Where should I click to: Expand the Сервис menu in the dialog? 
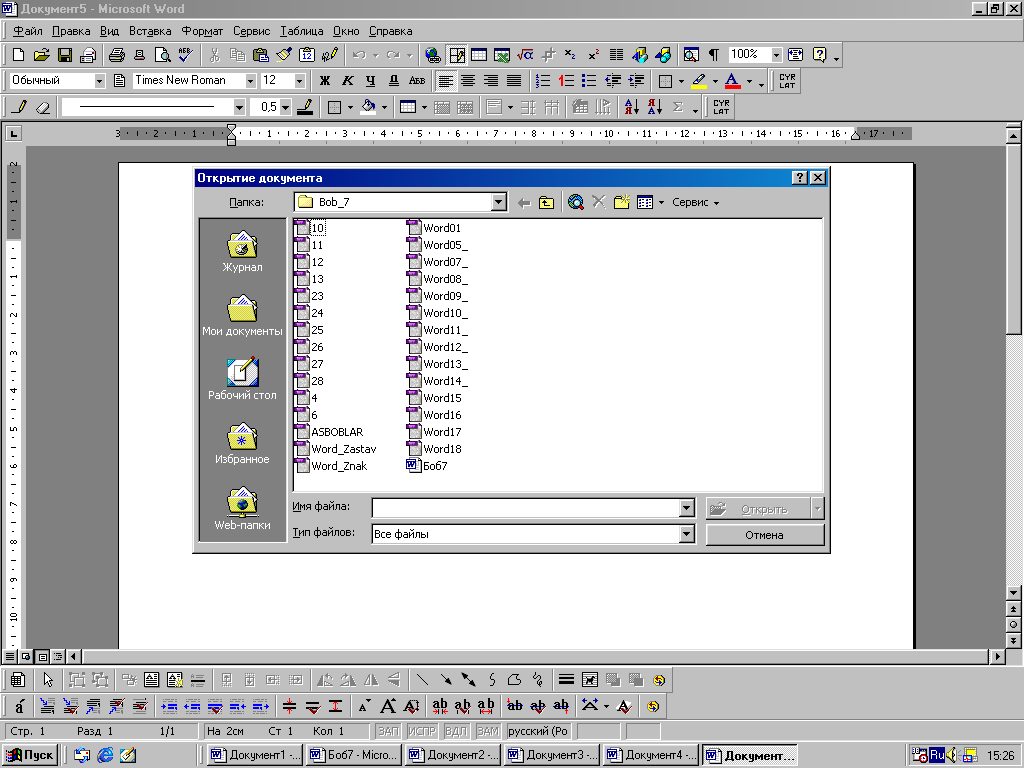[x=696, y=202]
